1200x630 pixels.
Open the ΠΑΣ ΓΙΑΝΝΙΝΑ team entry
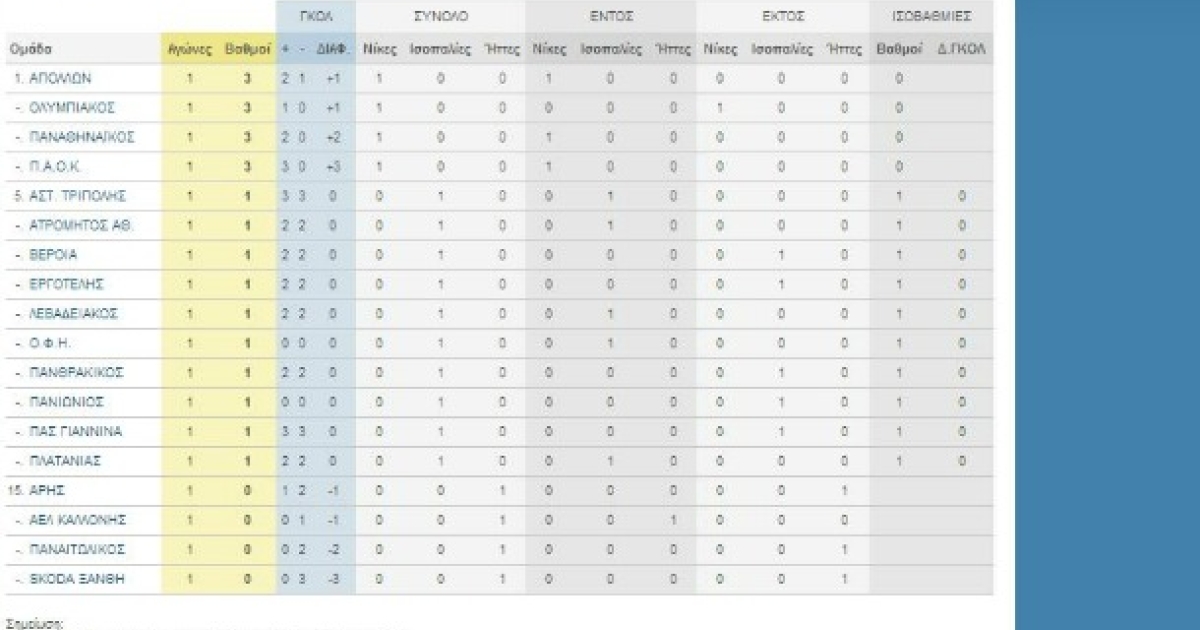(x=76, y=432)
